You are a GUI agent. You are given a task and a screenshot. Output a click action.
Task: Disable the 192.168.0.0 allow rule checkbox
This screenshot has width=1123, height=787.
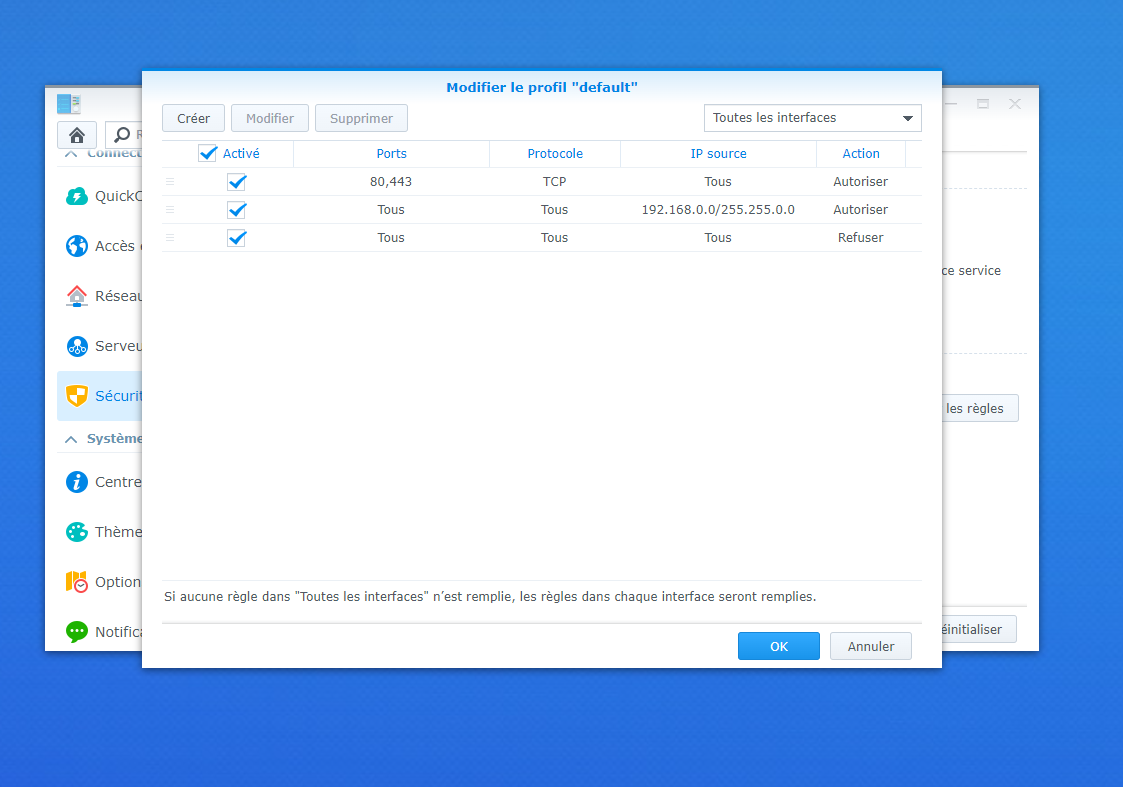[x=237, y=210]
